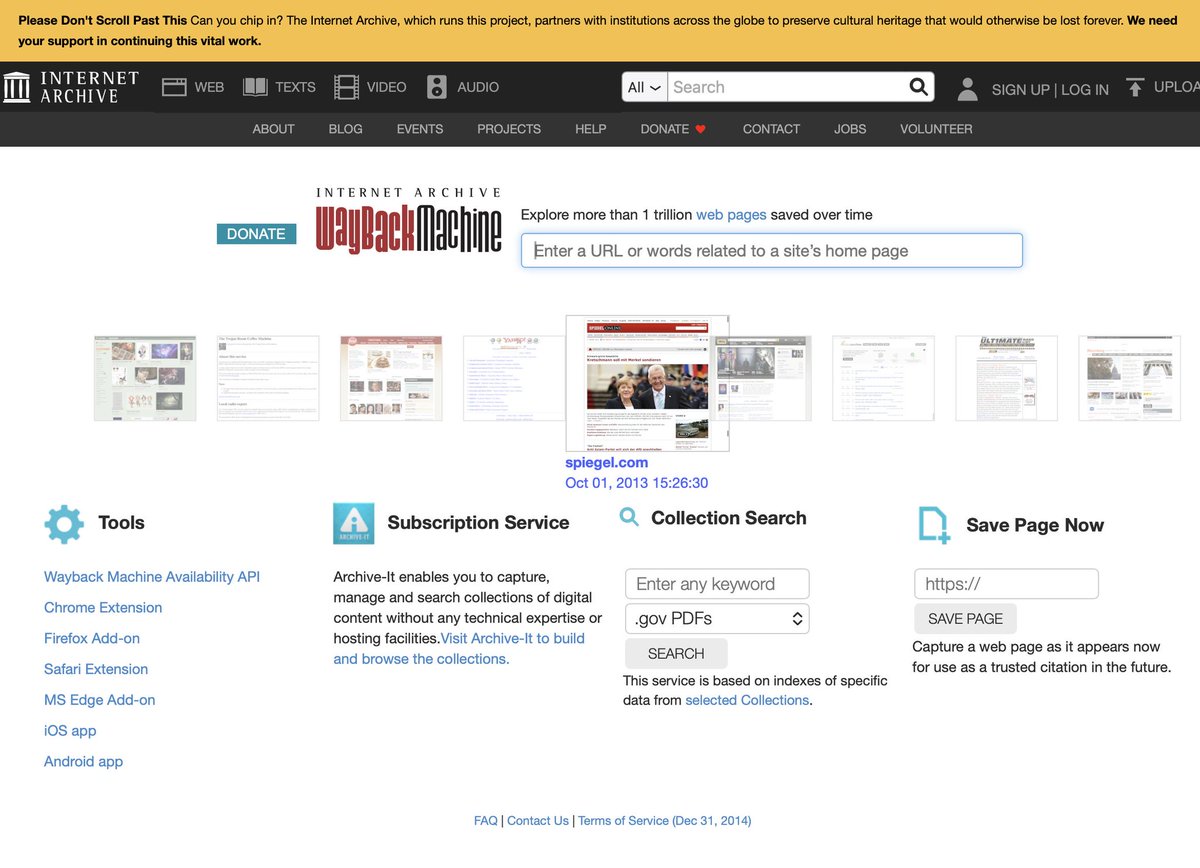The width and height of the screenshot is (1200, 868).
Task: Open the MS Edge Add-on link
Action: pos(100,700)
